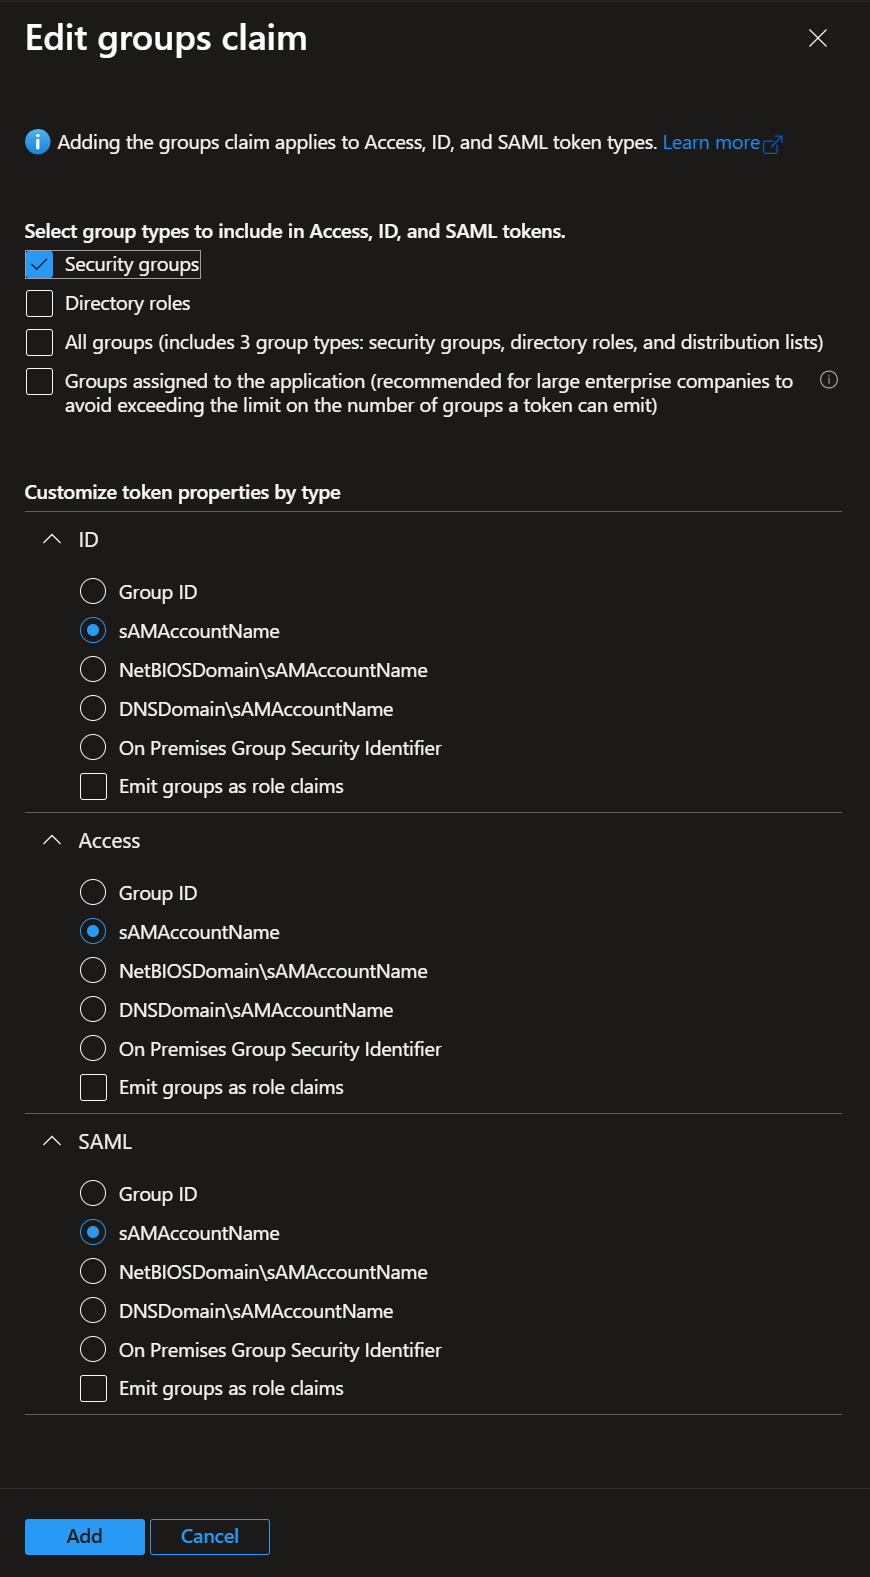Collapse the SAML token properties section
This screenshot has height=1577, width=870.
click(52, 1141)
